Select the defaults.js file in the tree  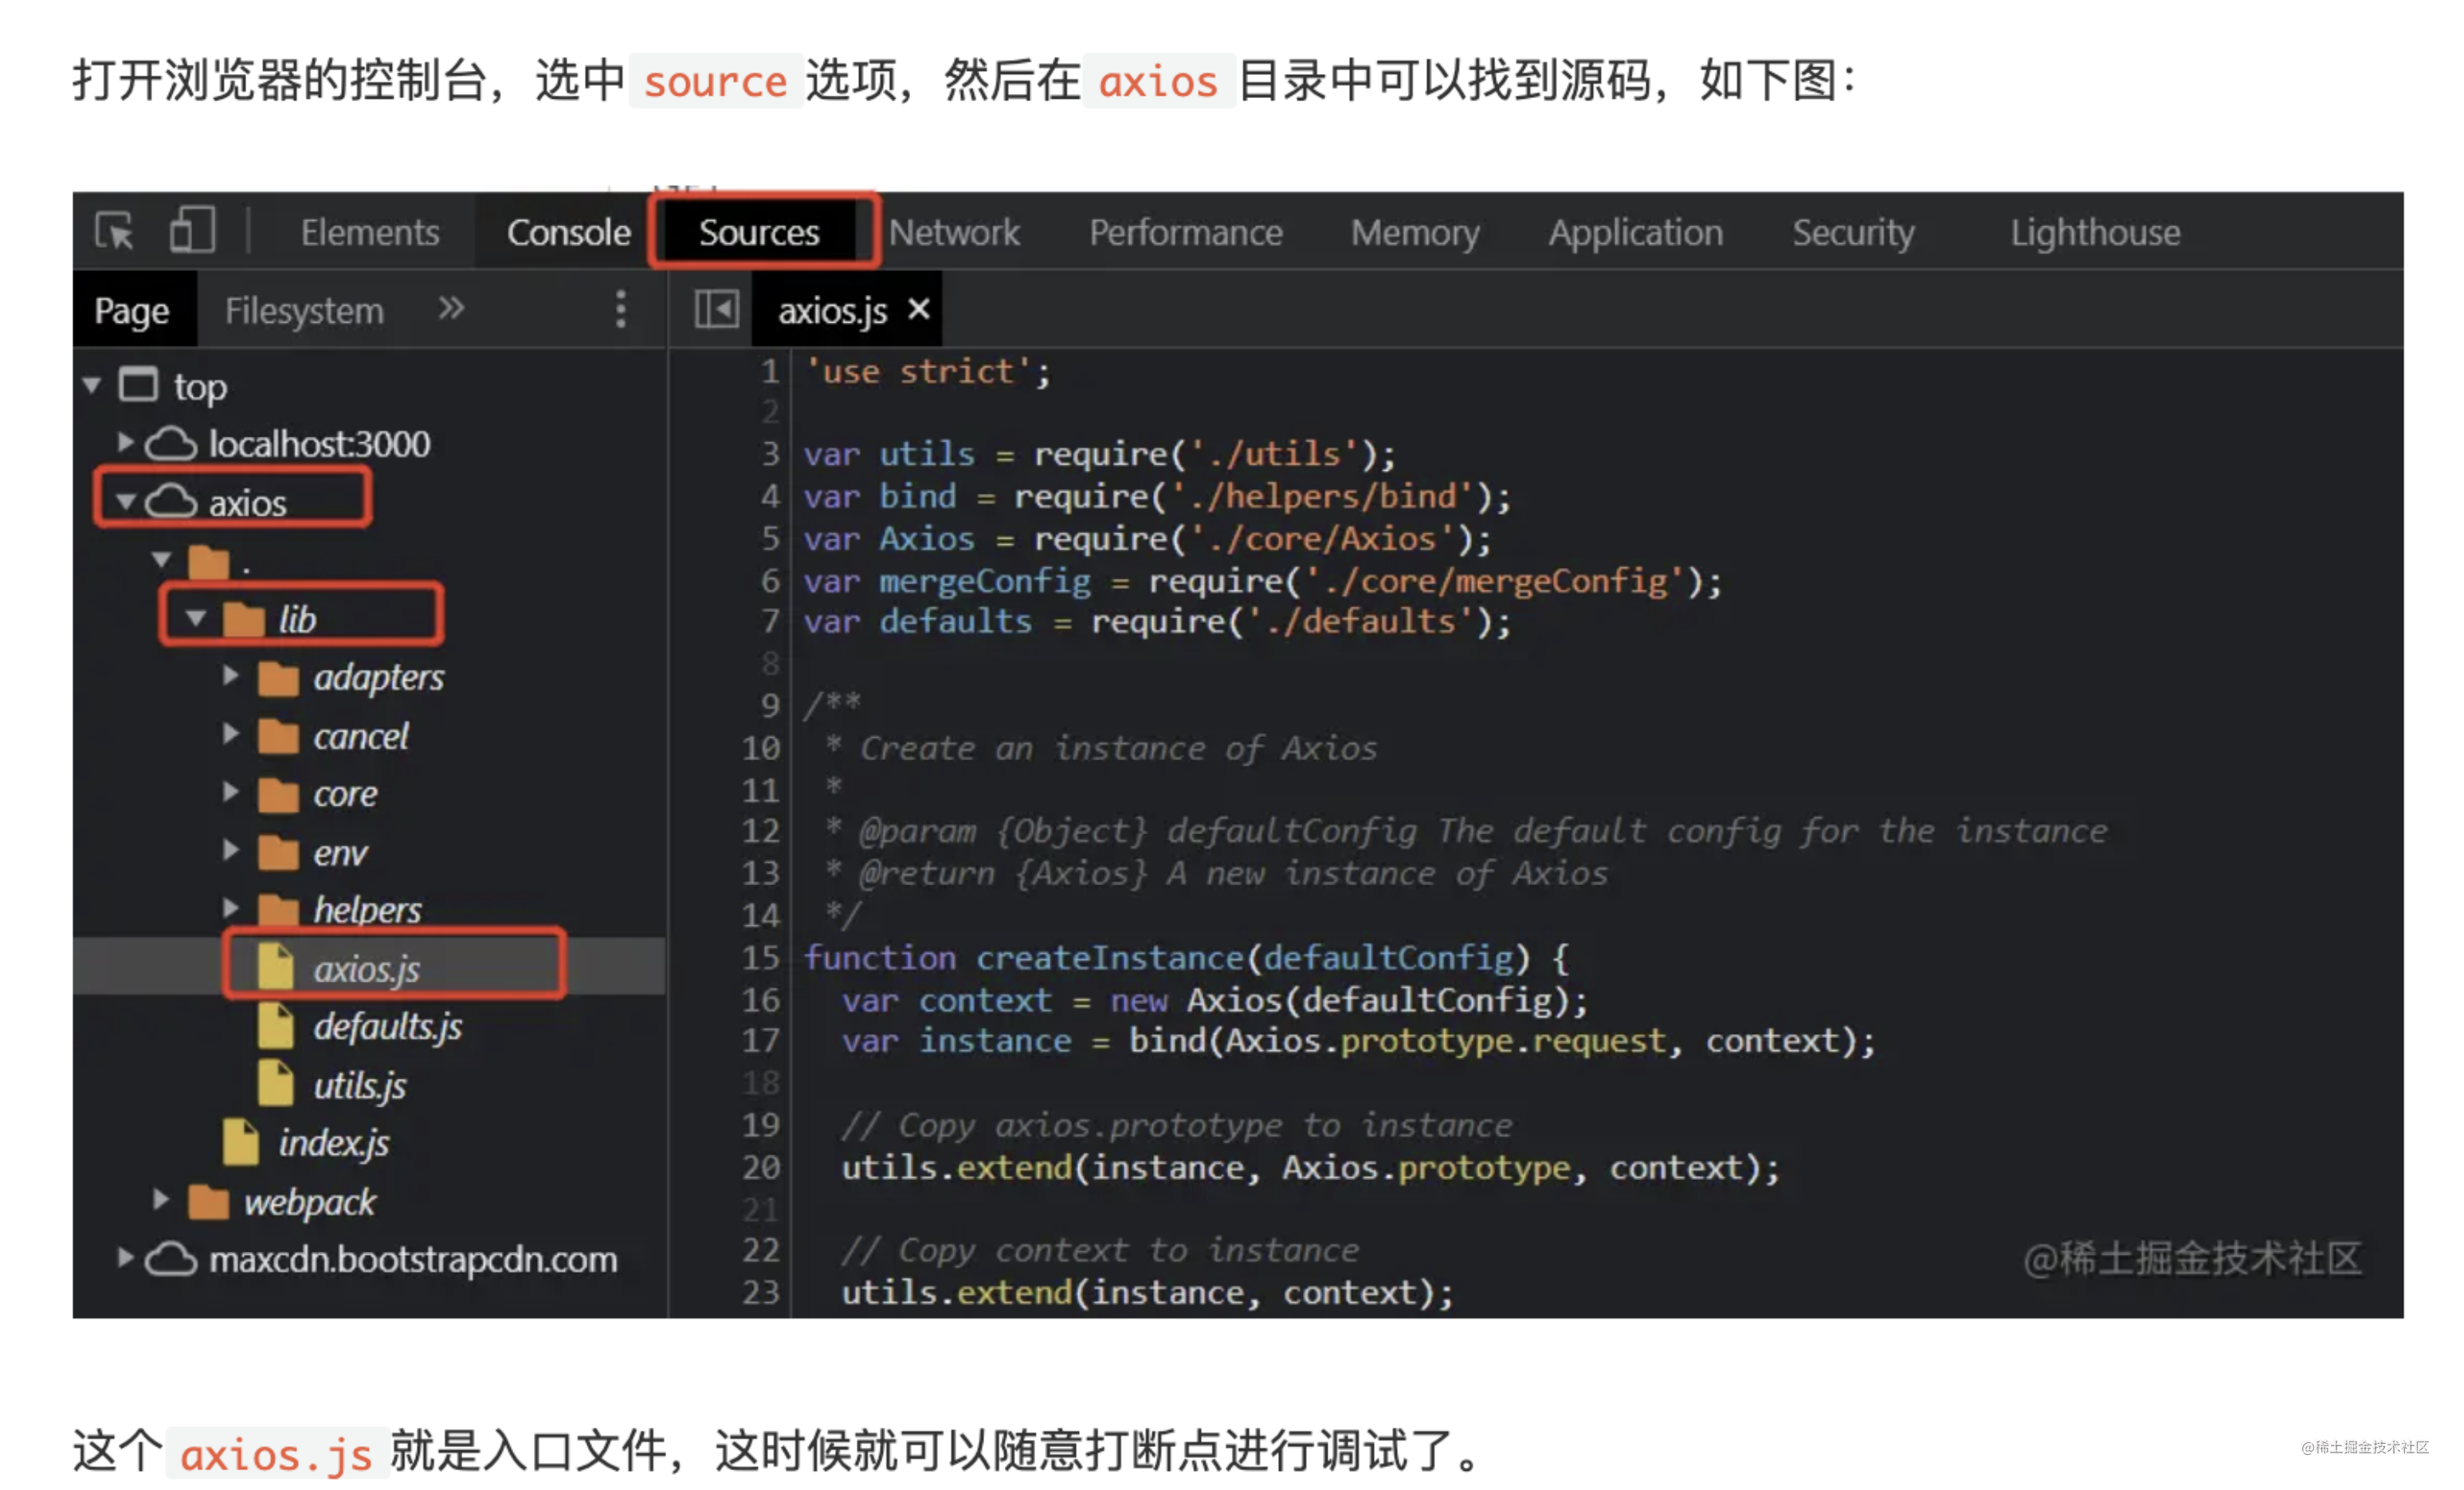point(387,1027)
